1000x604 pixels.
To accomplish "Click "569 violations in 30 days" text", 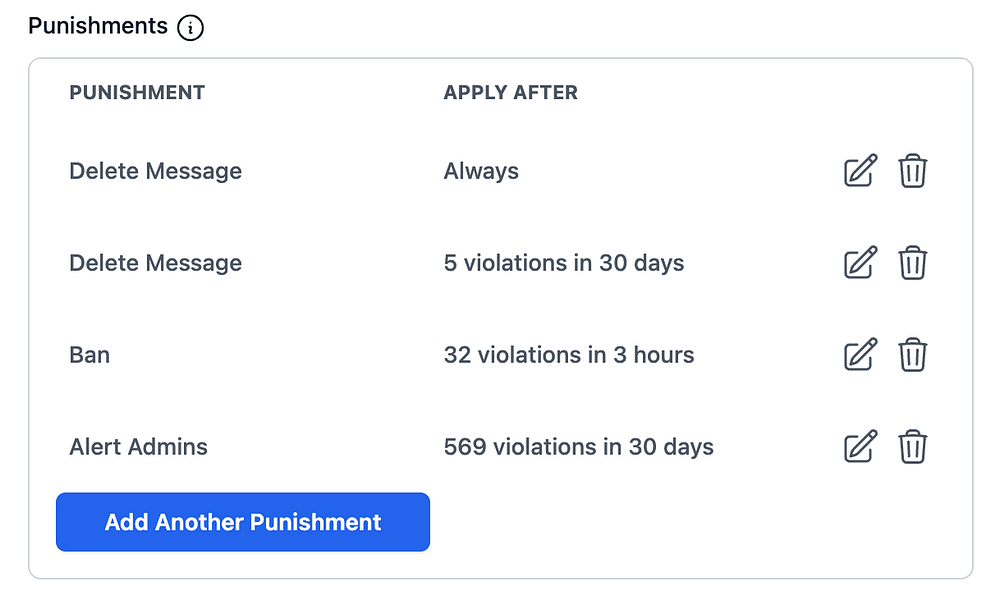I will 578,446.
